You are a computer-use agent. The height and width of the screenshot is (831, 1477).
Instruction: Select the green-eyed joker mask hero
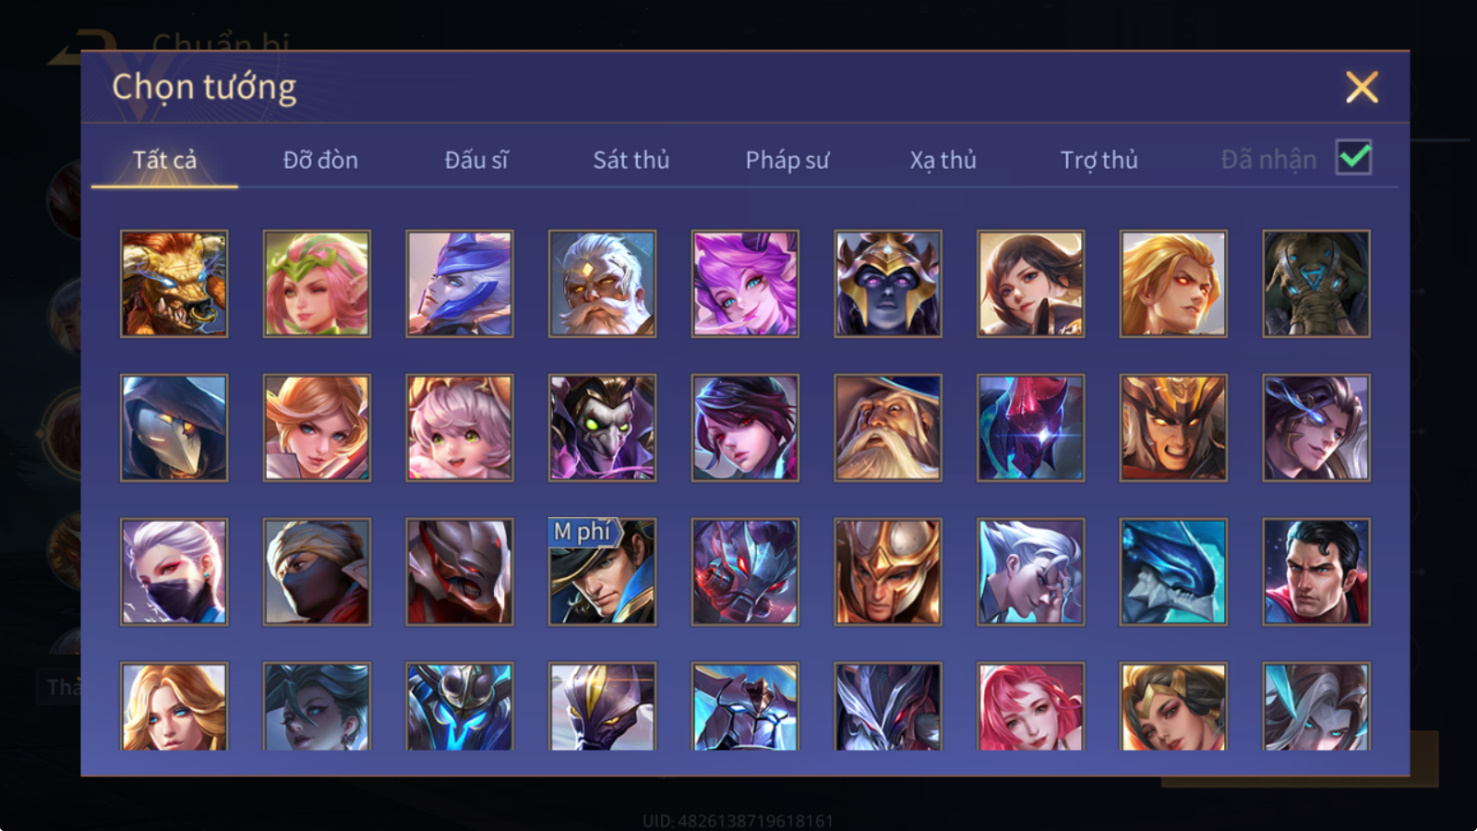pyautogui.click(x=602, y=428)
